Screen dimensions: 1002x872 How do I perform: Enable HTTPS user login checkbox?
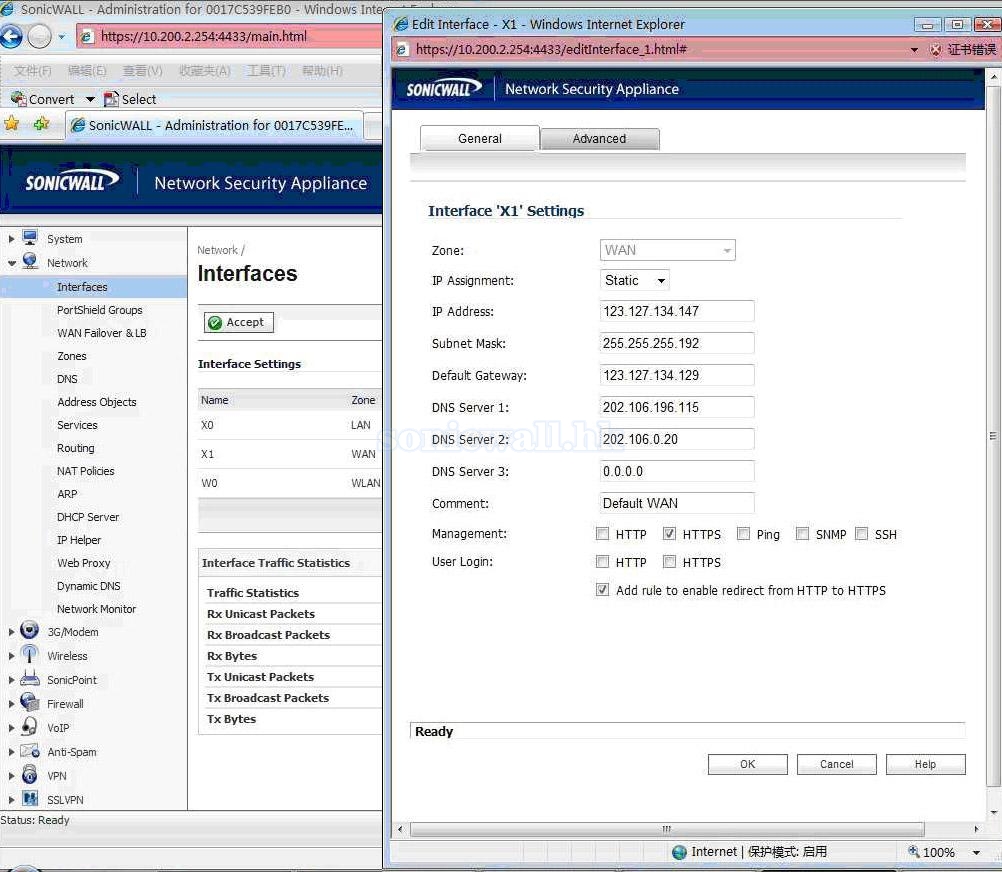(x=669, y=562)
